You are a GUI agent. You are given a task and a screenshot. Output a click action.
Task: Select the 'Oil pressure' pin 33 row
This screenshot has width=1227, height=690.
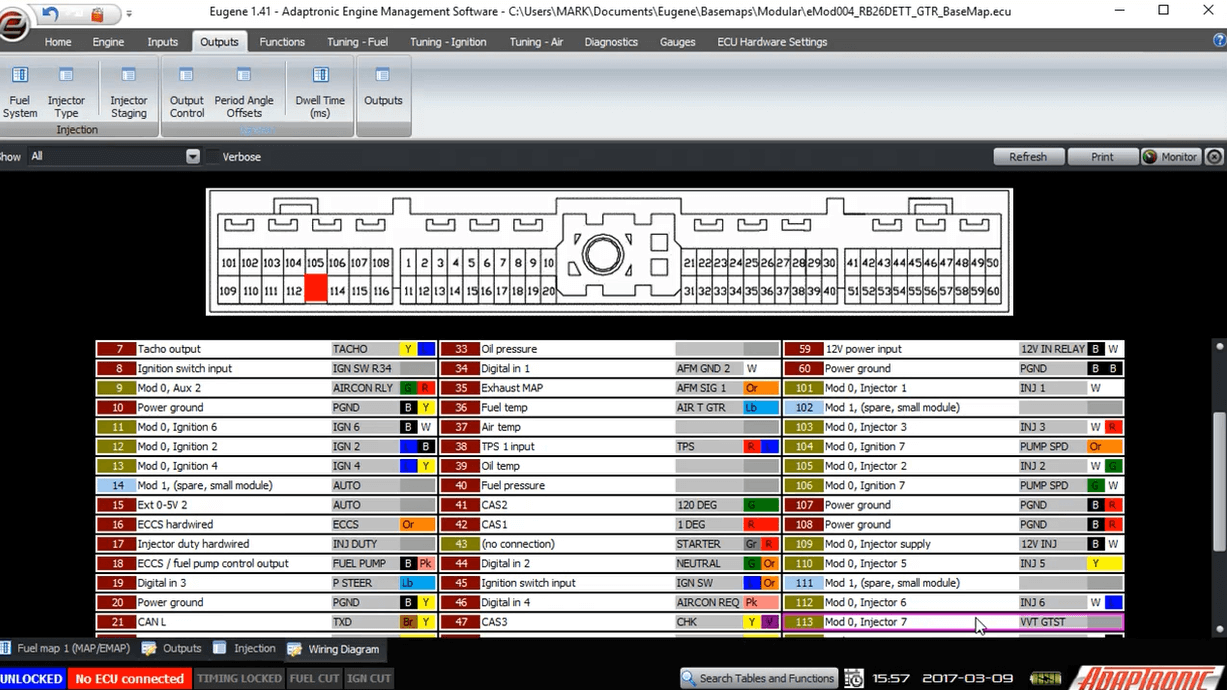[x=610, y=349]
